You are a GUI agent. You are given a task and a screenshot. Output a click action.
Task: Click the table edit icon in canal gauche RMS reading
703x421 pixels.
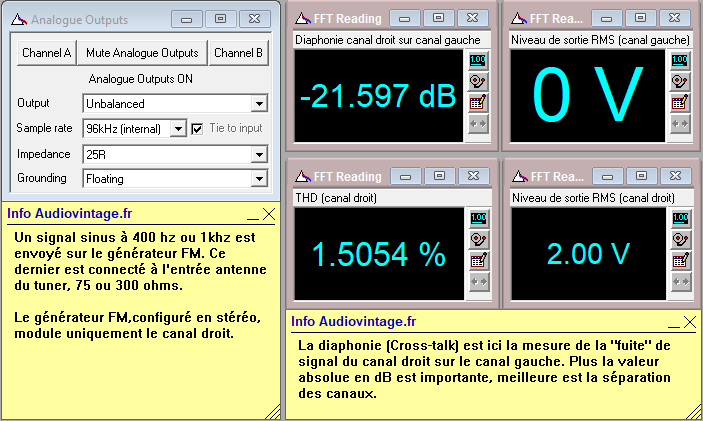(680, 103)
